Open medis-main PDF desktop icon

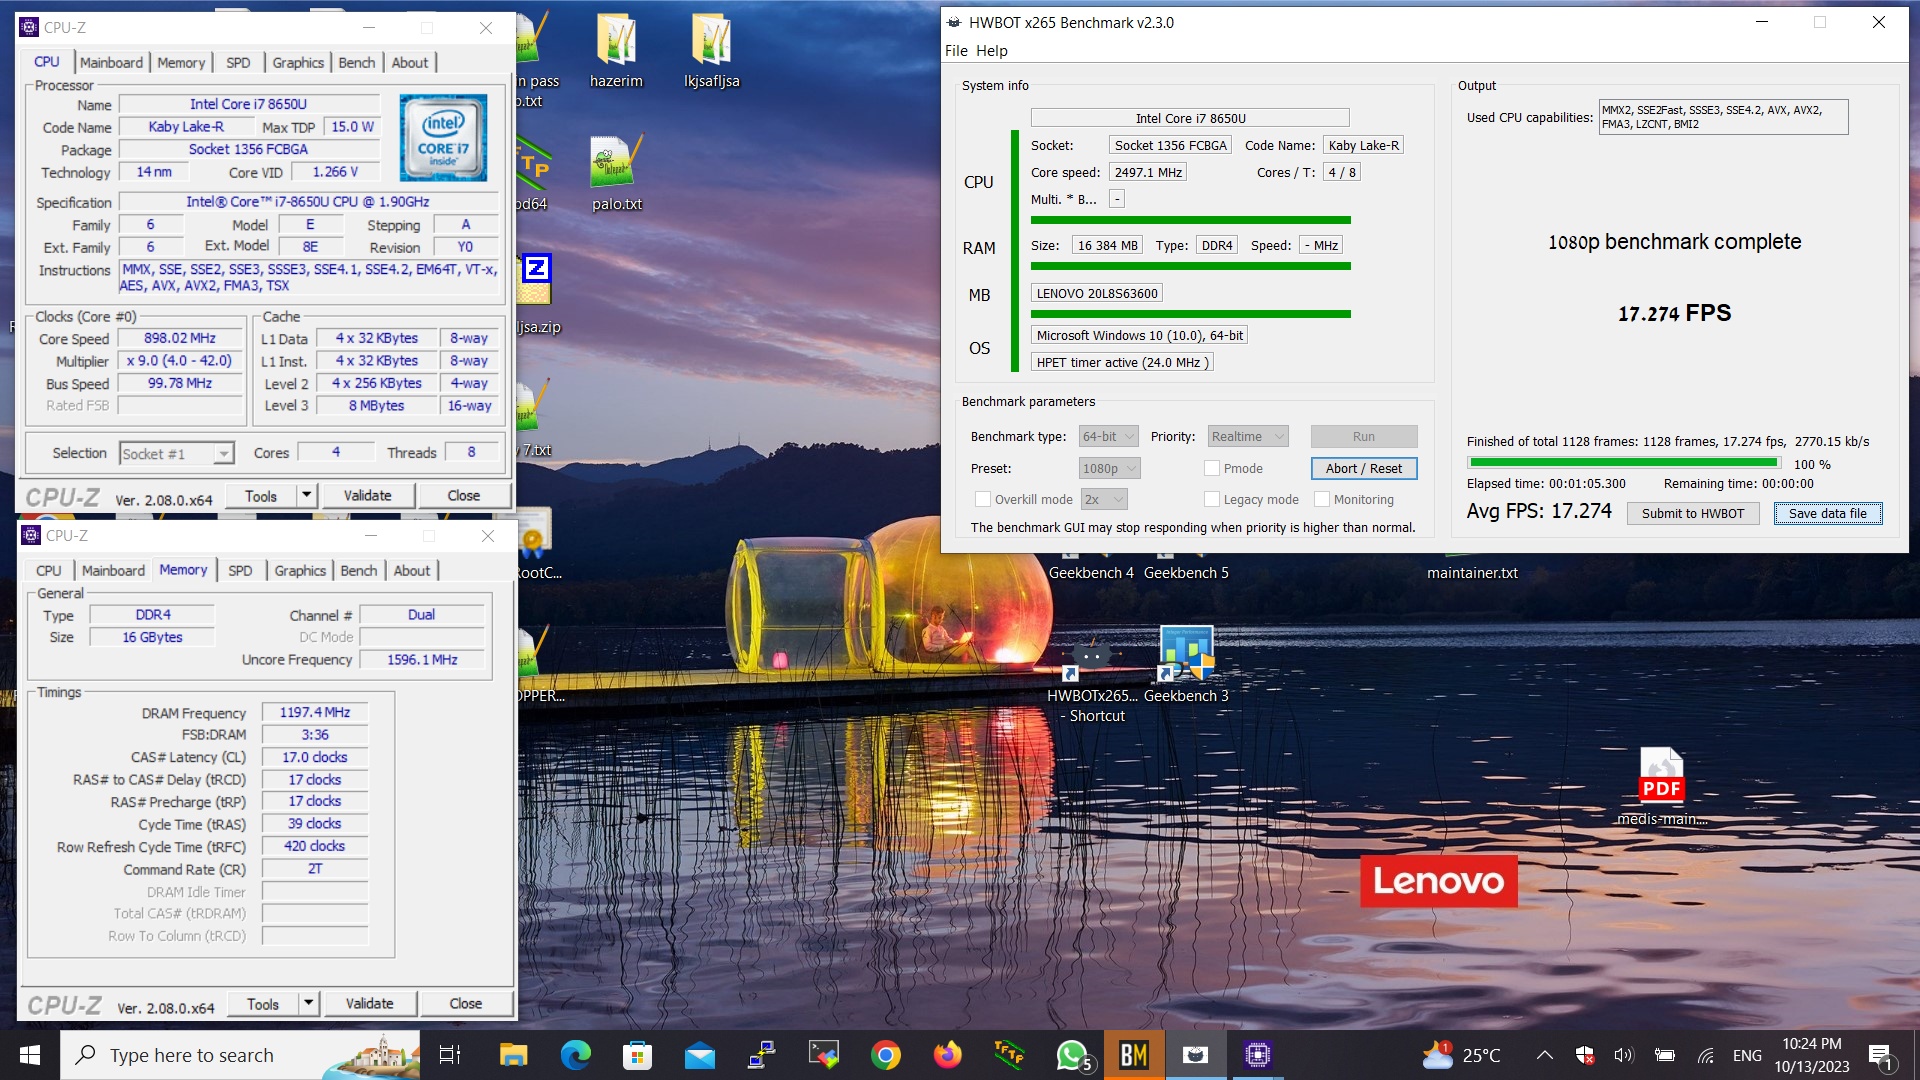[x=1661, y=787]
